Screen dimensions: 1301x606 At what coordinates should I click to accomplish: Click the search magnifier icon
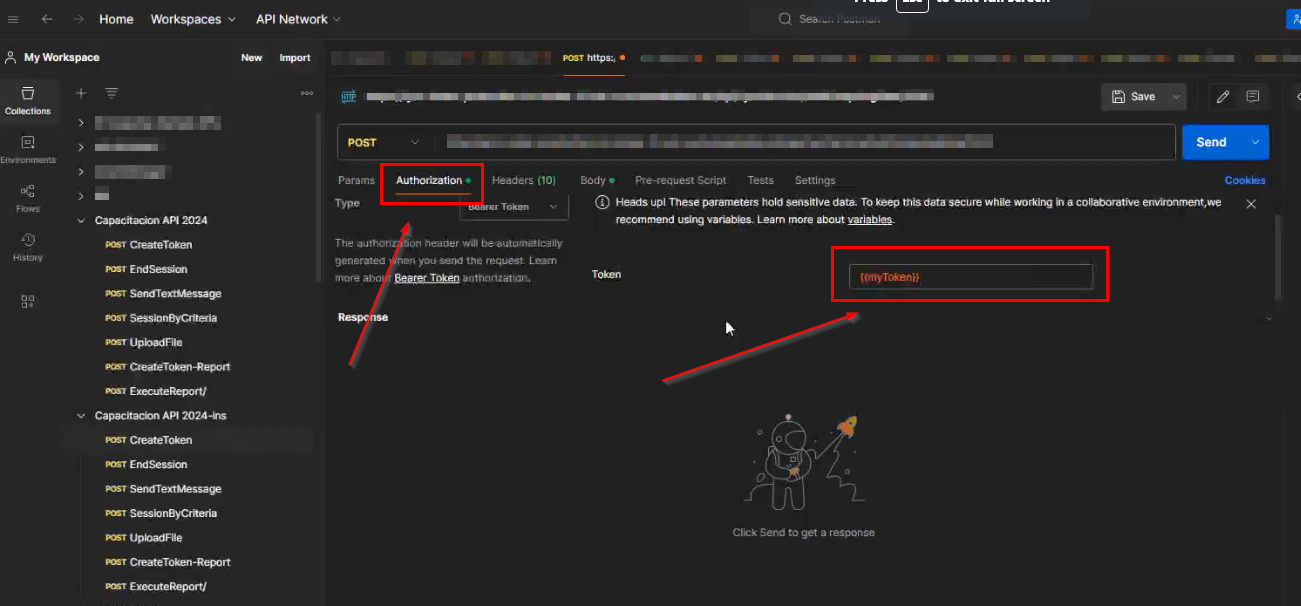(785, 19)
